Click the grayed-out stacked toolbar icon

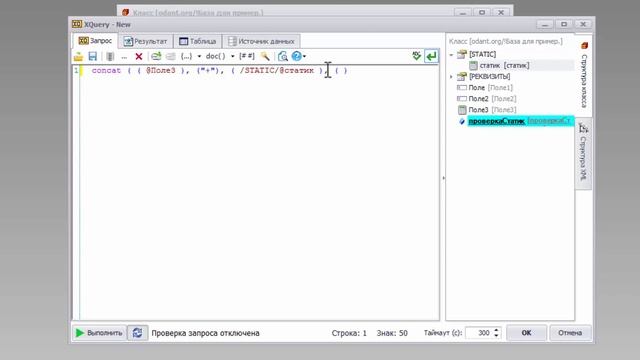[171, 56]
